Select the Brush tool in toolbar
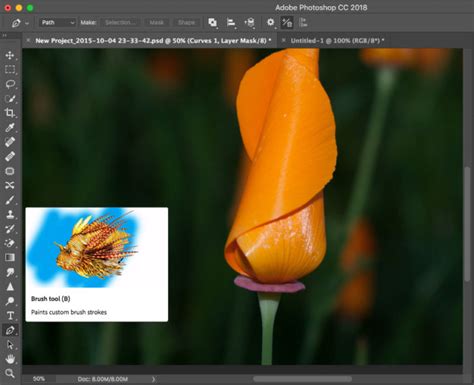The height and width of the screenshot is (385, 474). point(10,200)
